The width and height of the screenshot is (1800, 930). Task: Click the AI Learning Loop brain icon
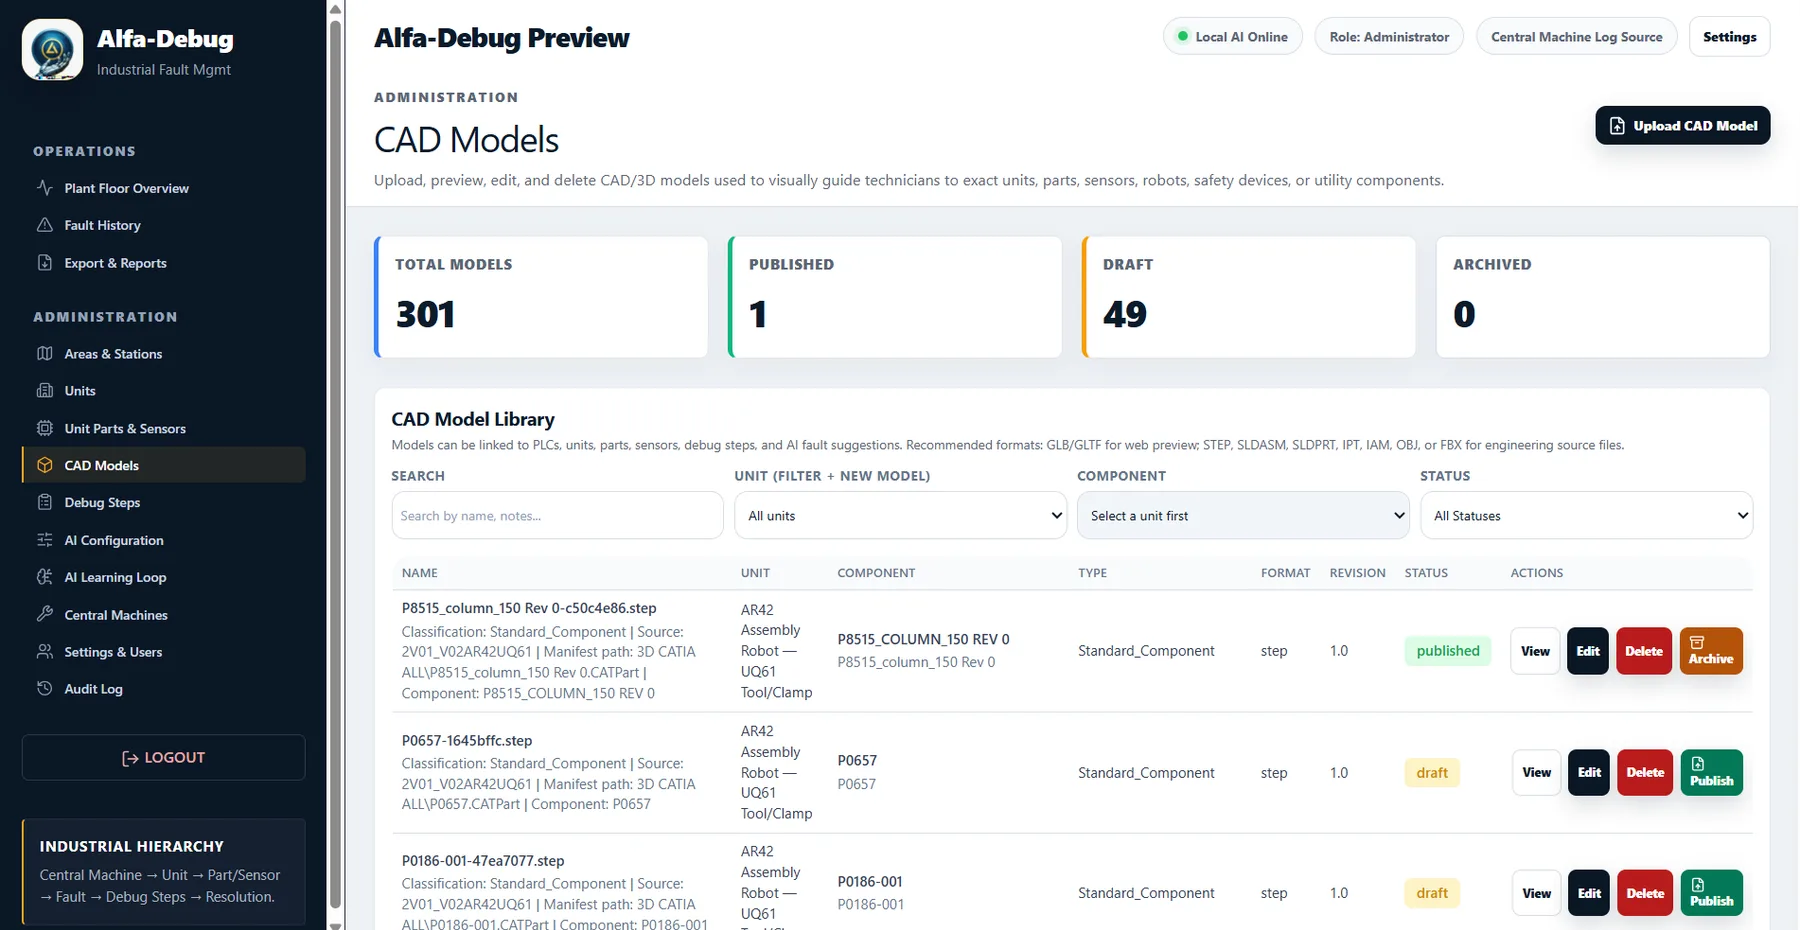pos(45,577)
